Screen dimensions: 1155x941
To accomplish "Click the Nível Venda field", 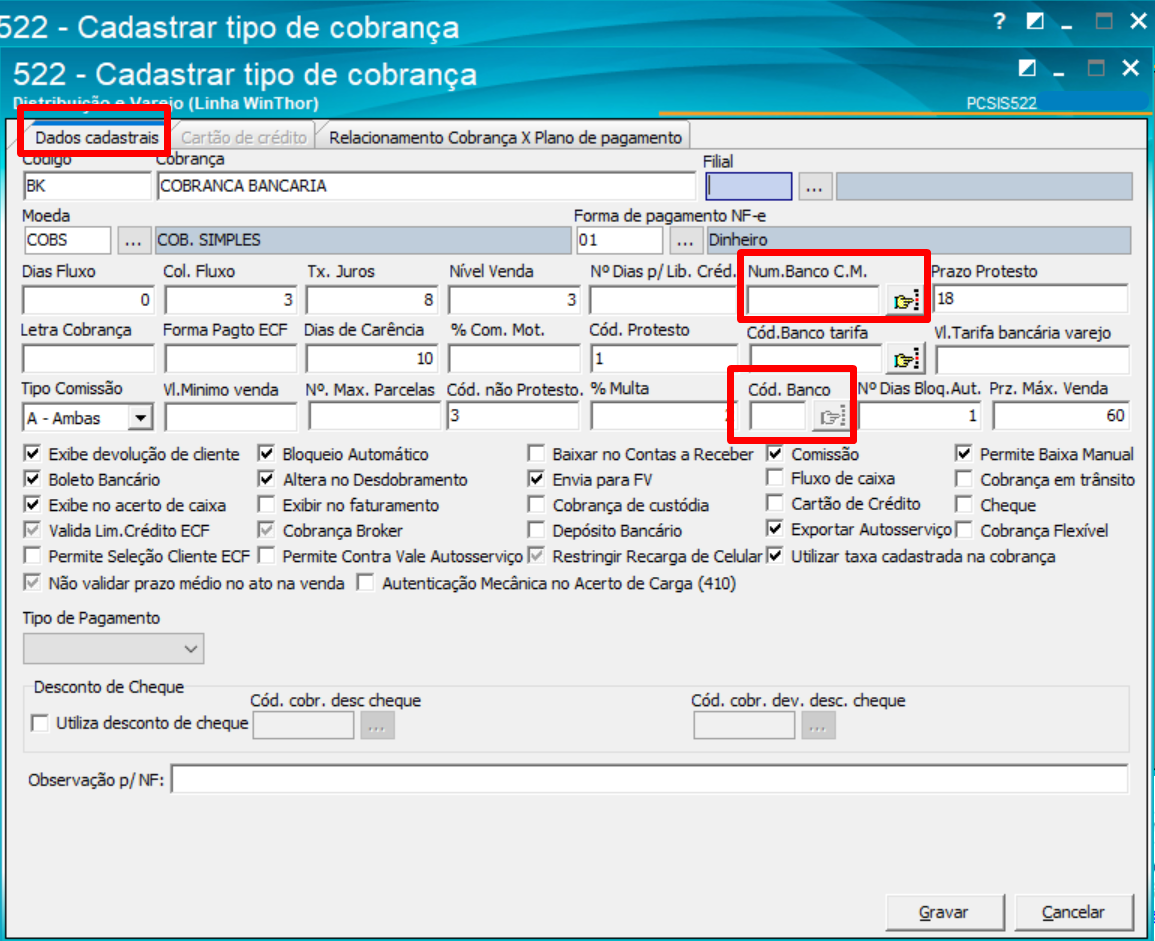I will [x=514, y=300].
